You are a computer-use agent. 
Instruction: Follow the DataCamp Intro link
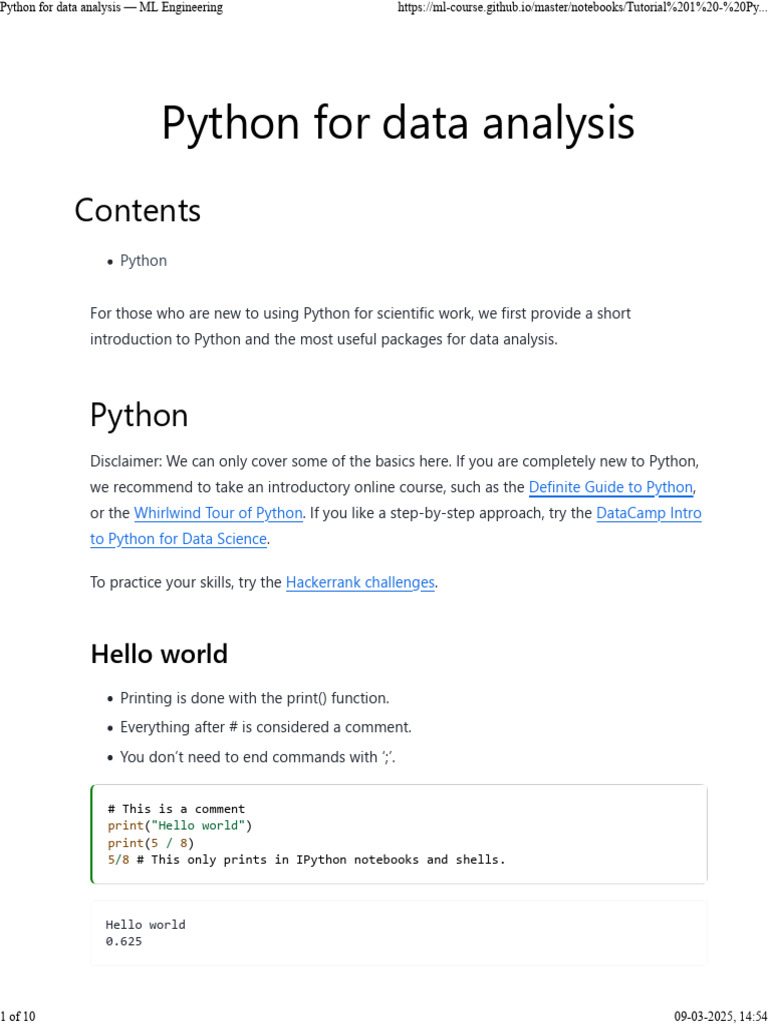[648, 513]
